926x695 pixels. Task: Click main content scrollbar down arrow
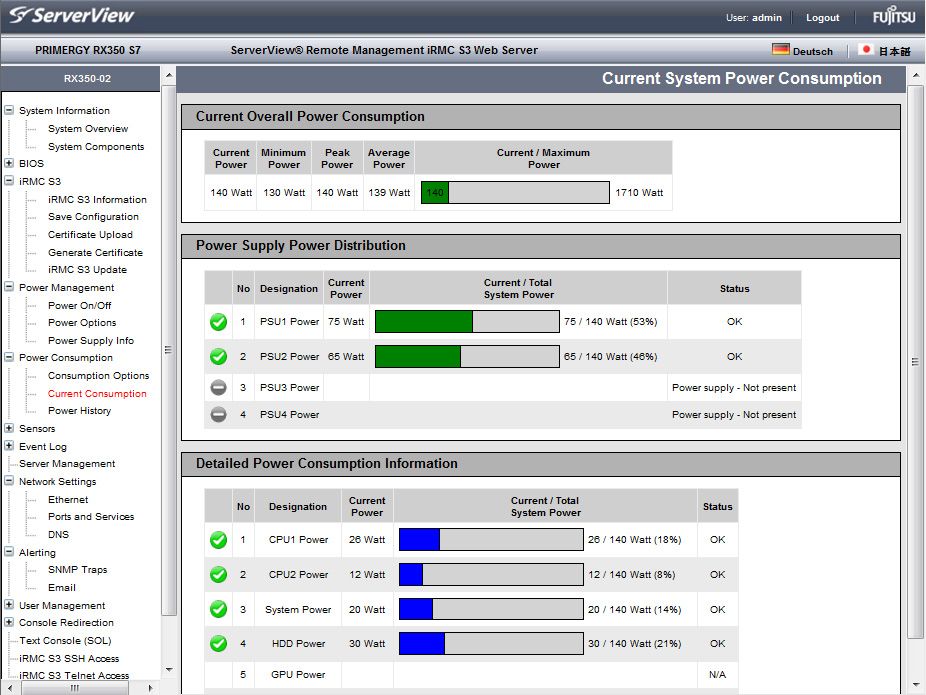[915, 685]
